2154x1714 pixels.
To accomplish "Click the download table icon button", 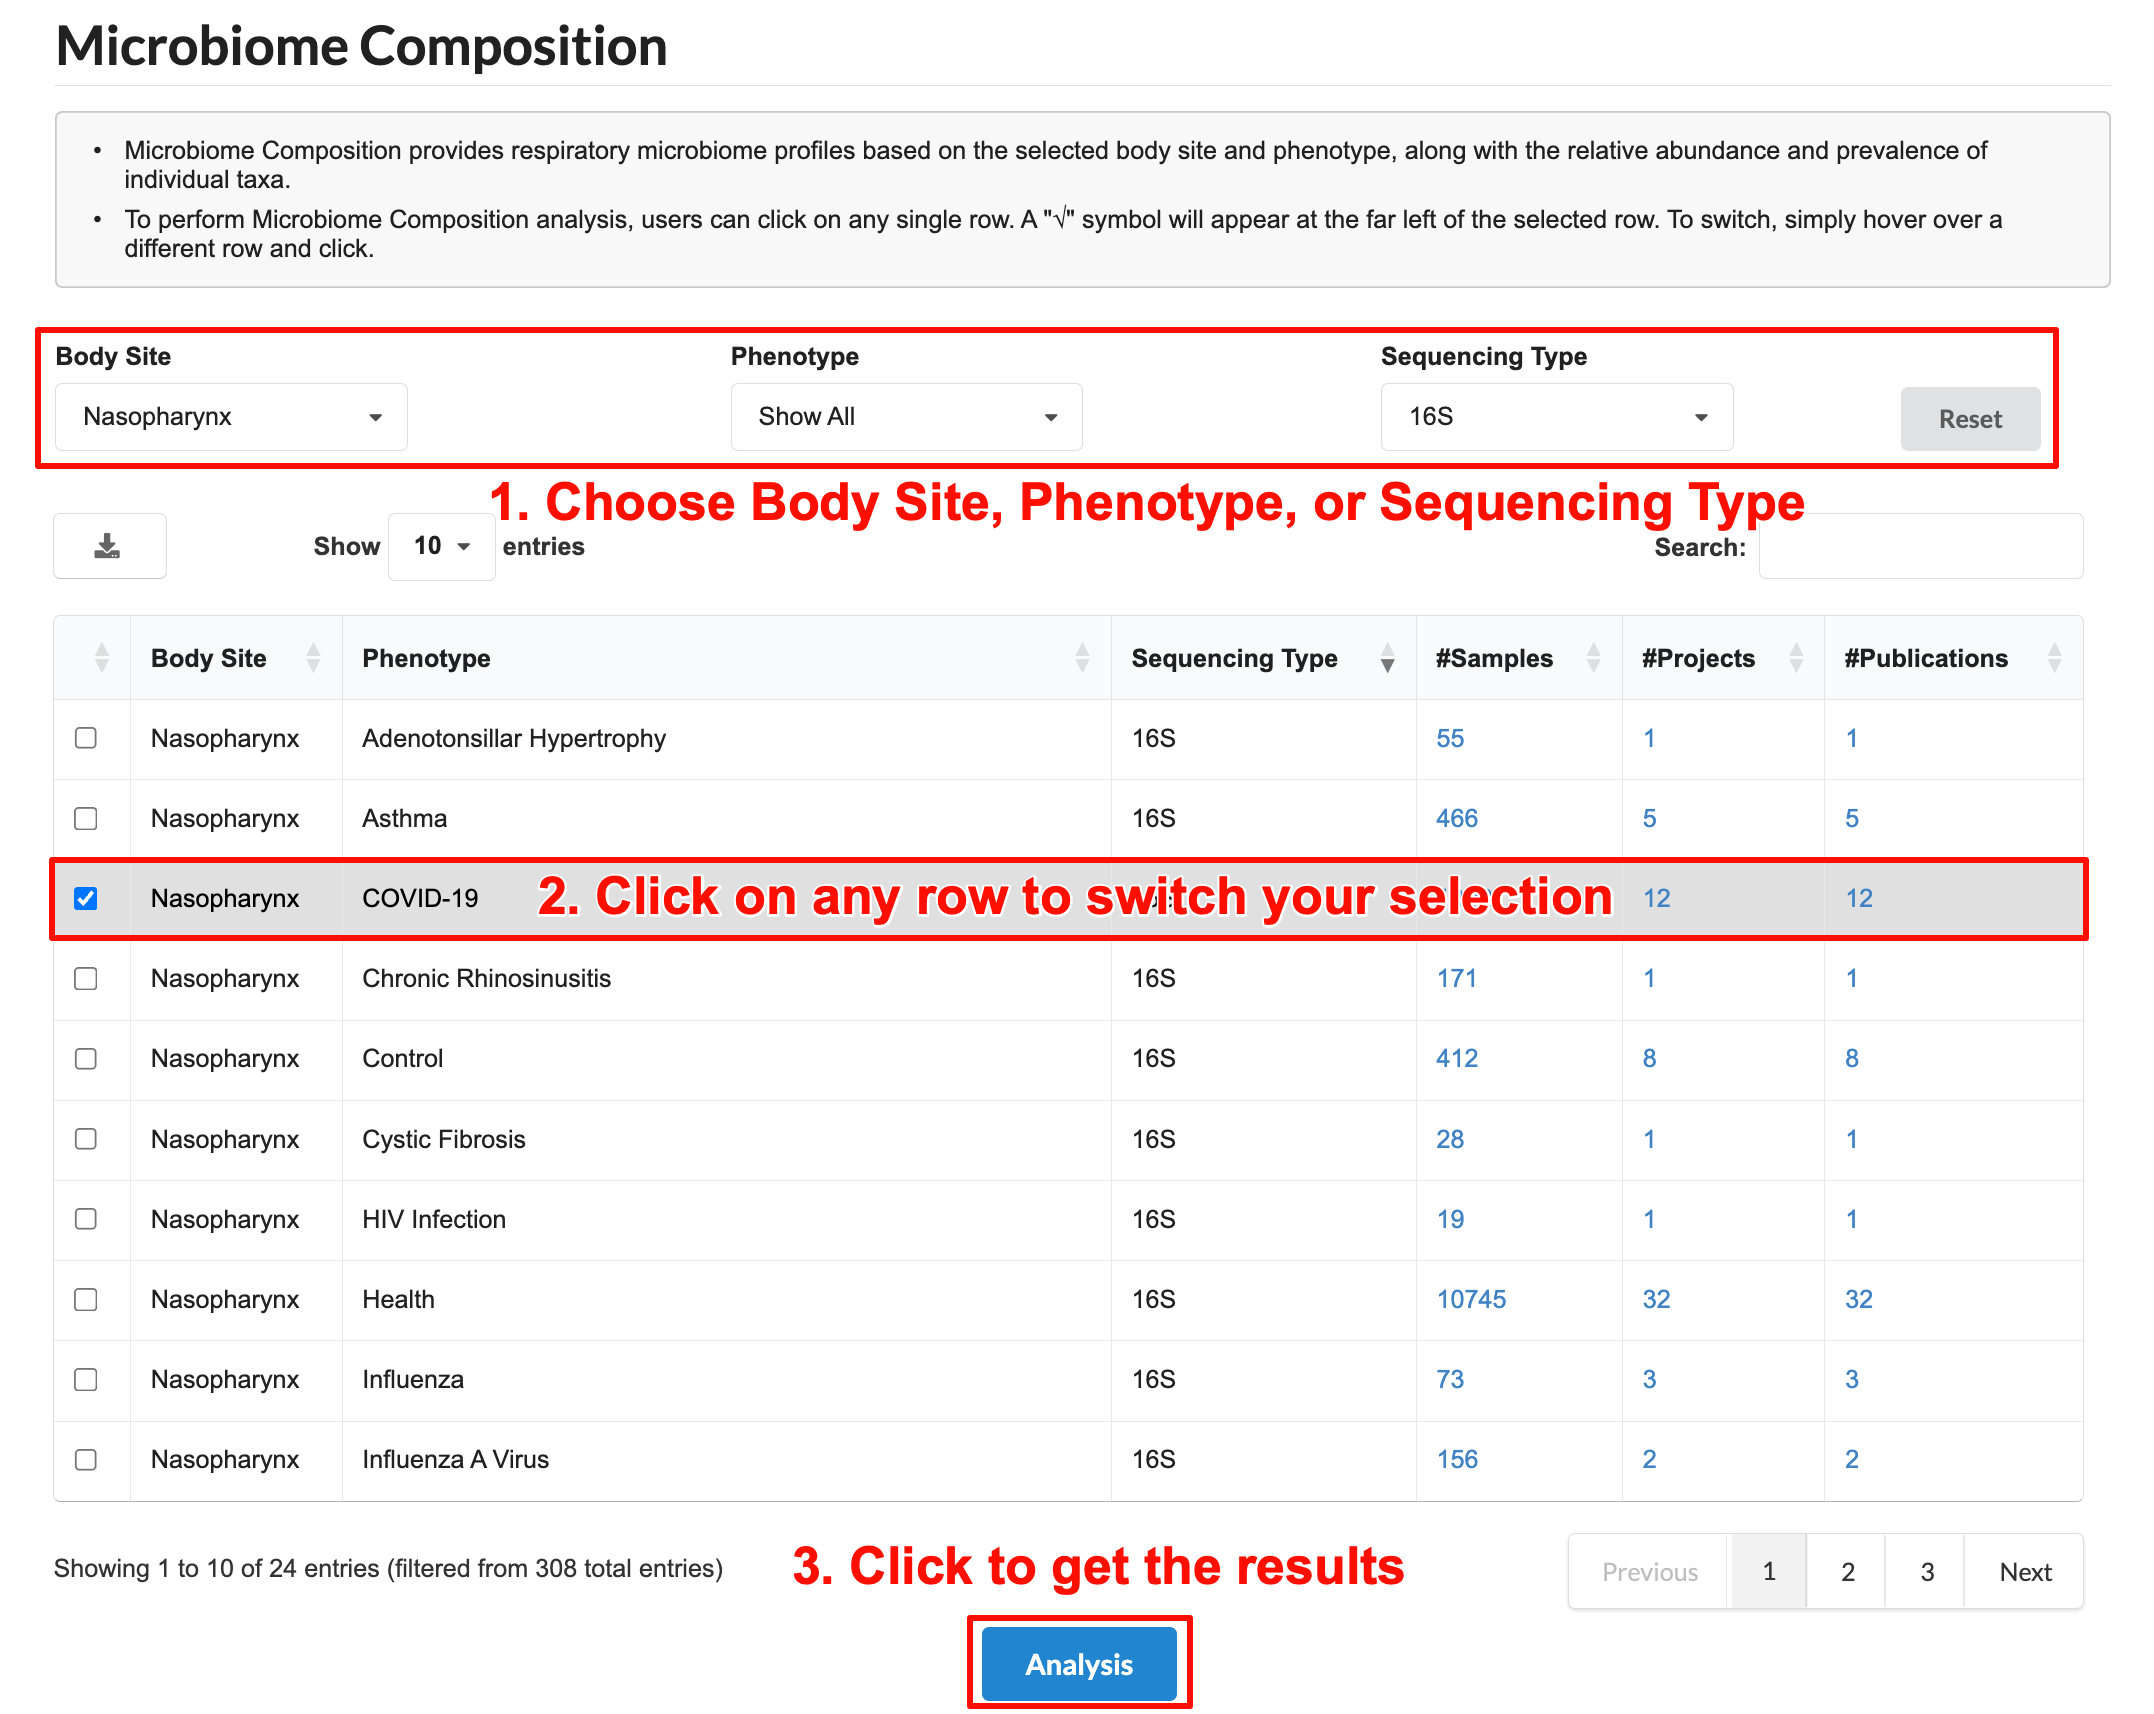I will pyautogui.click(x=108, y=546).
